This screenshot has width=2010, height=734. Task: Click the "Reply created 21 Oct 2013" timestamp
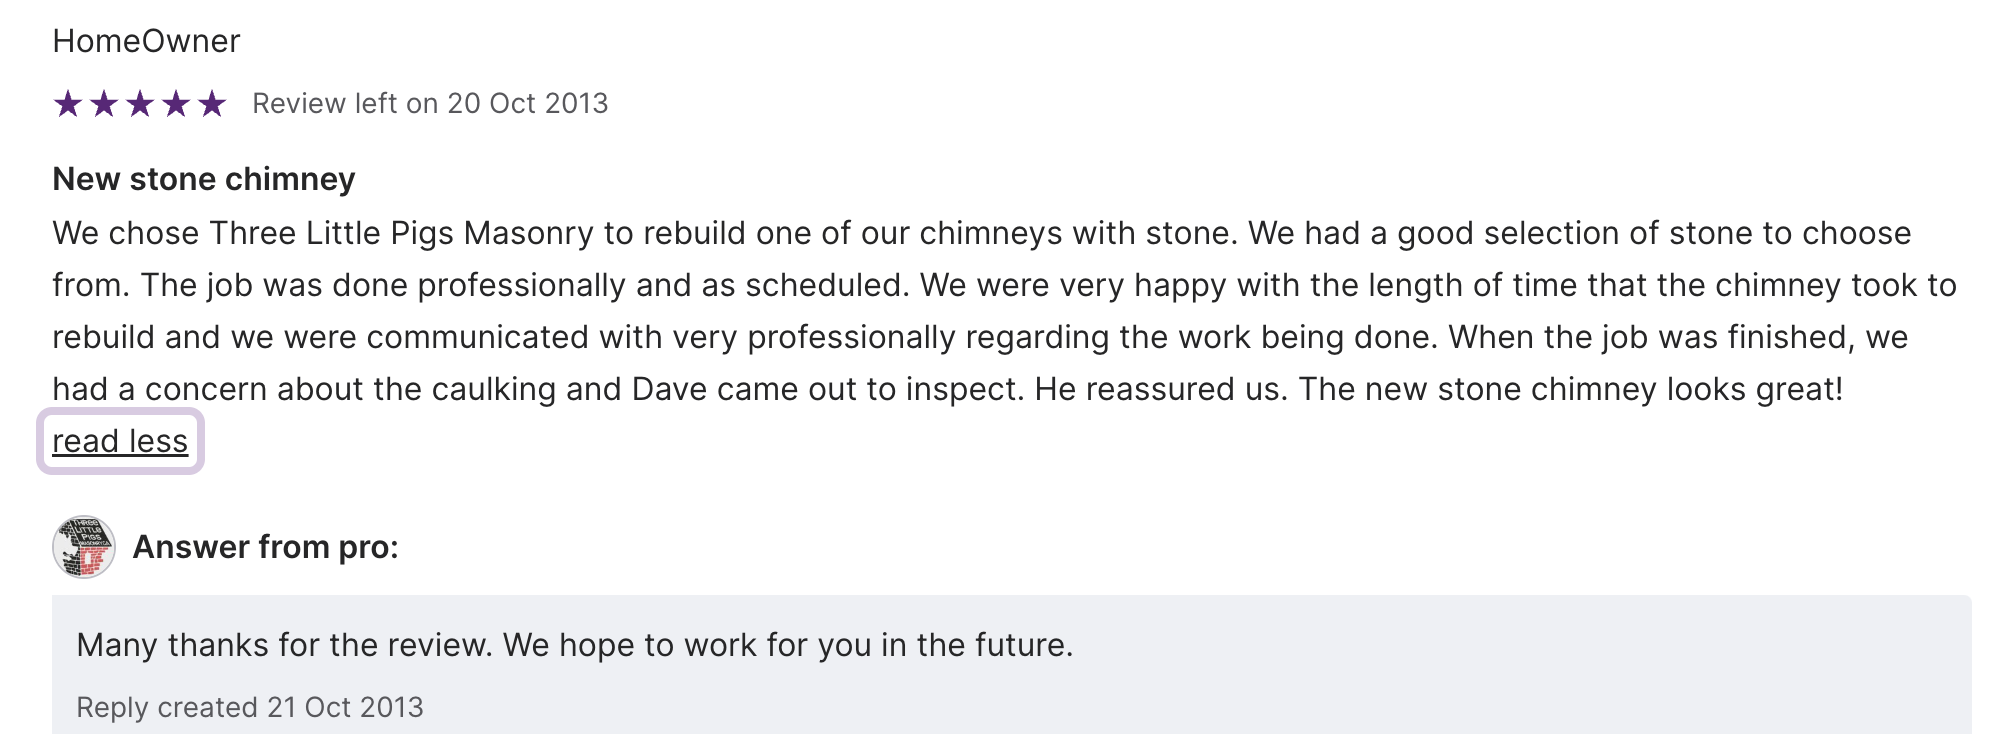pos(250,707)
